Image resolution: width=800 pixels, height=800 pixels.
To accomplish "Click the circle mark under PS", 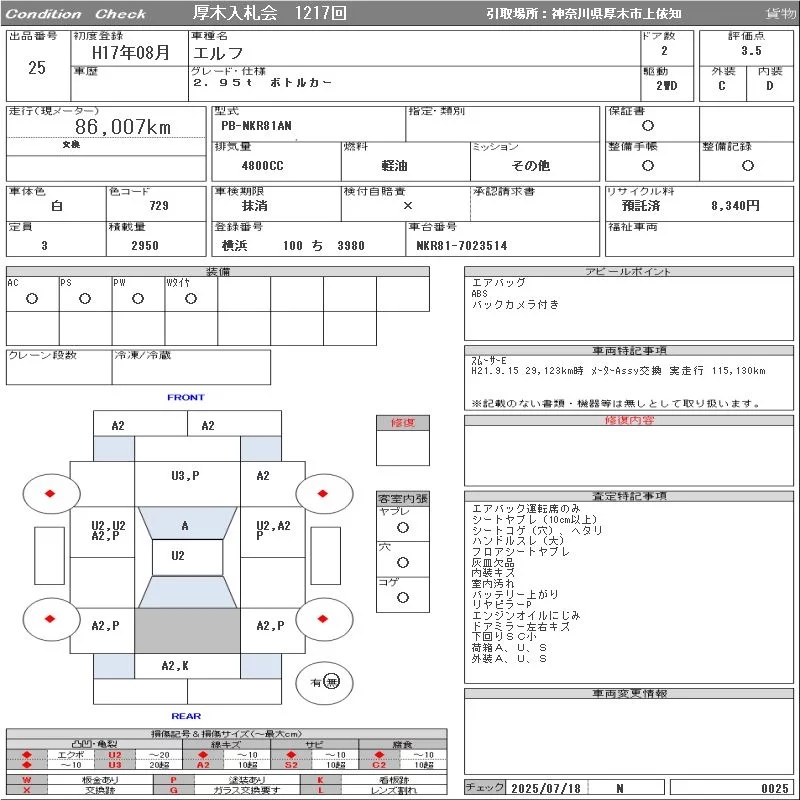I will tap(85, 298).
